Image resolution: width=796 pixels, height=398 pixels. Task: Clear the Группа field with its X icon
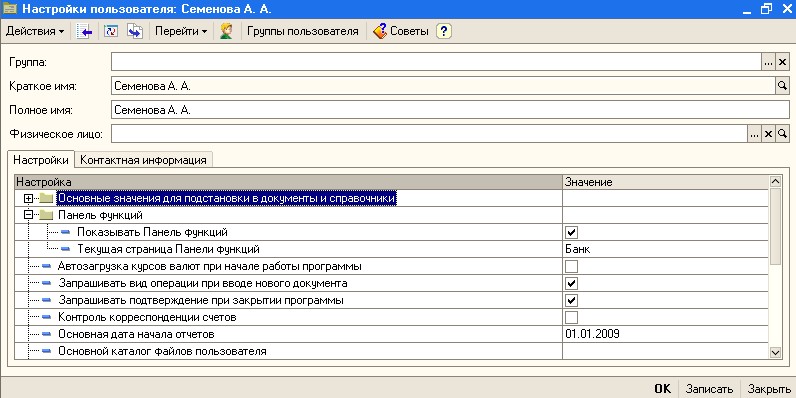(782, 62)
